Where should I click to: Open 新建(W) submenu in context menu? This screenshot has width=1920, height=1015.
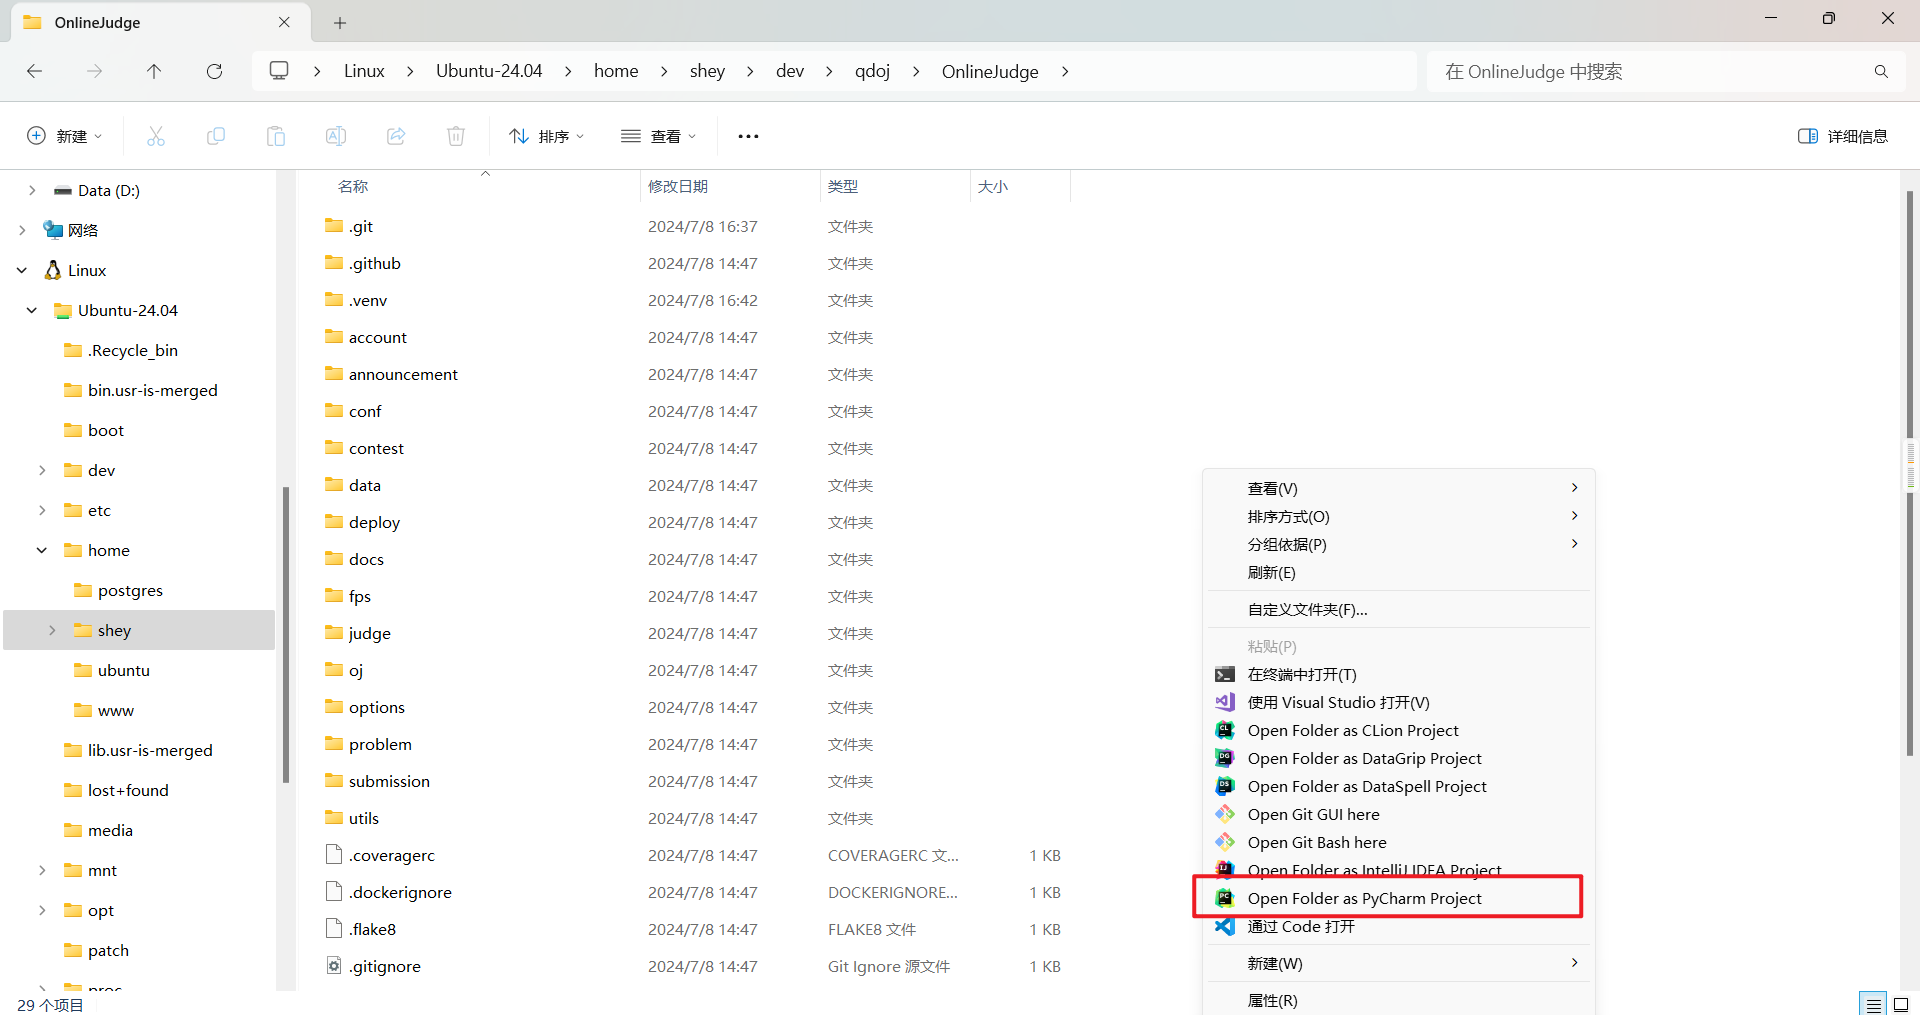tap(1399, 964)
